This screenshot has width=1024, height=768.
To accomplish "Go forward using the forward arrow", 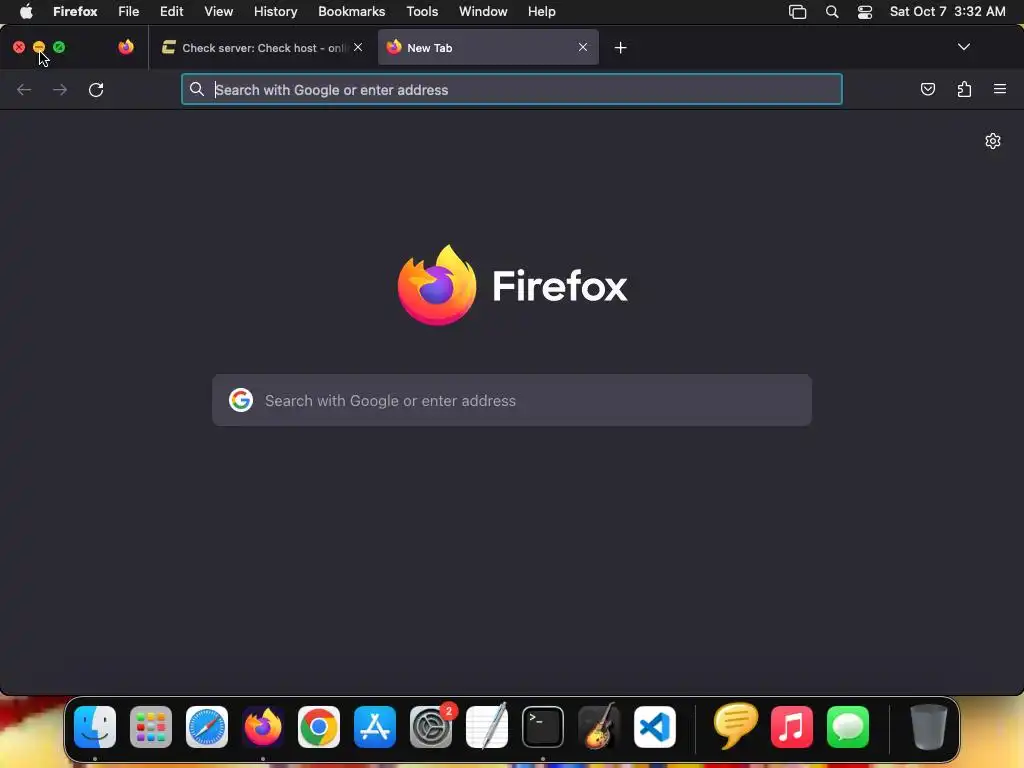I will pyautogui.click(x=60, y=89).
